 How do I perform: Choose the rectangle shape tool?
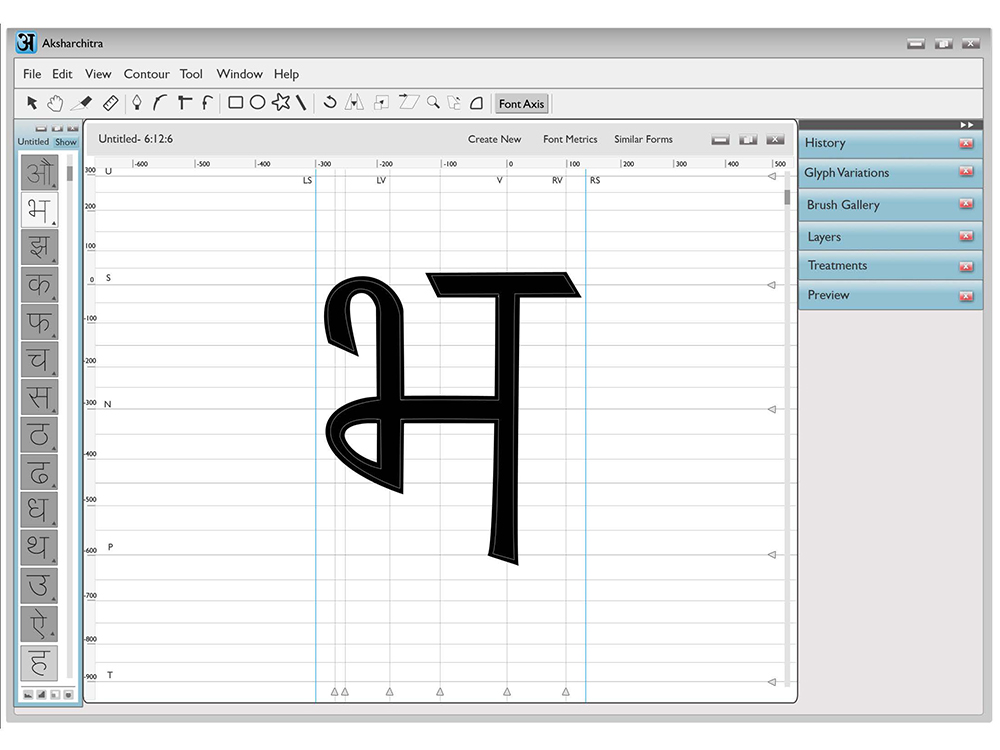tap(235, 103)
